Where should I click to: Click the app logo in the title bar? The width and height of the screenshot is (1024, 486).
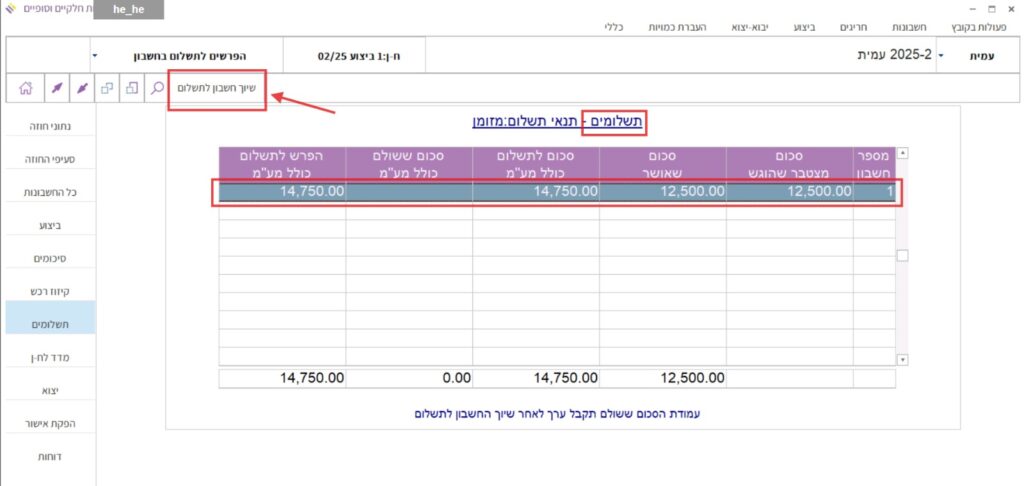10,9
